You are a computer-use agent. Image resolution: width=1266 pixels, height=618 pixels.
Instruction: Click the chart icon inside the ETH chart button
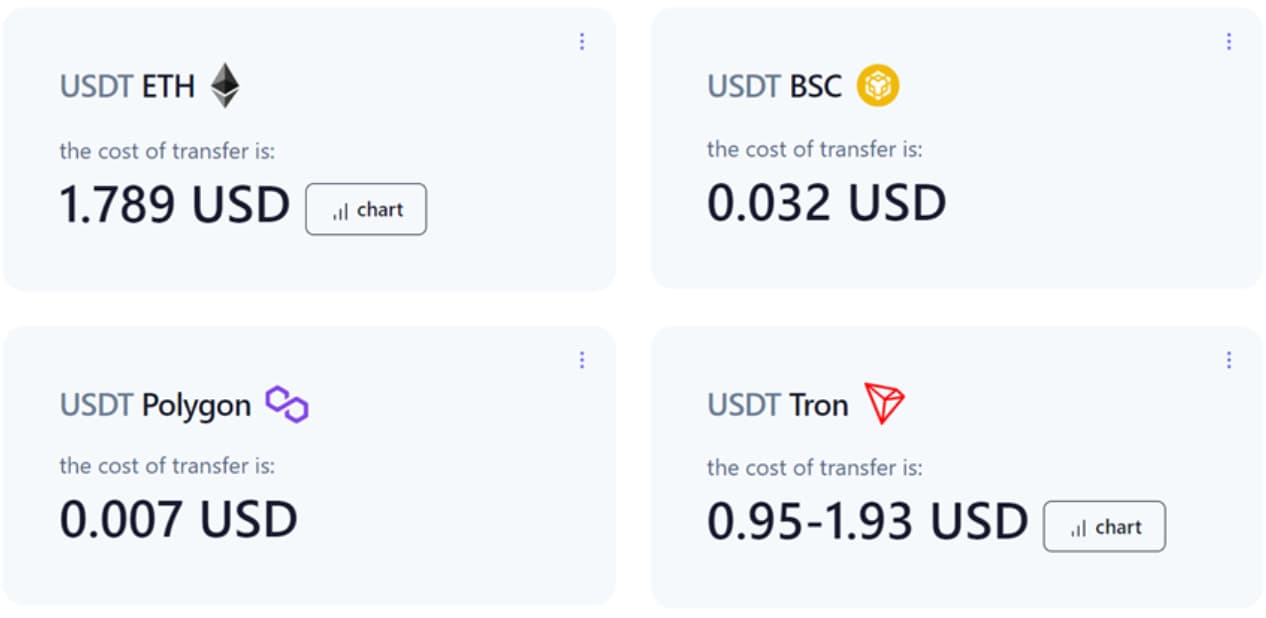[x=338, y=210]
